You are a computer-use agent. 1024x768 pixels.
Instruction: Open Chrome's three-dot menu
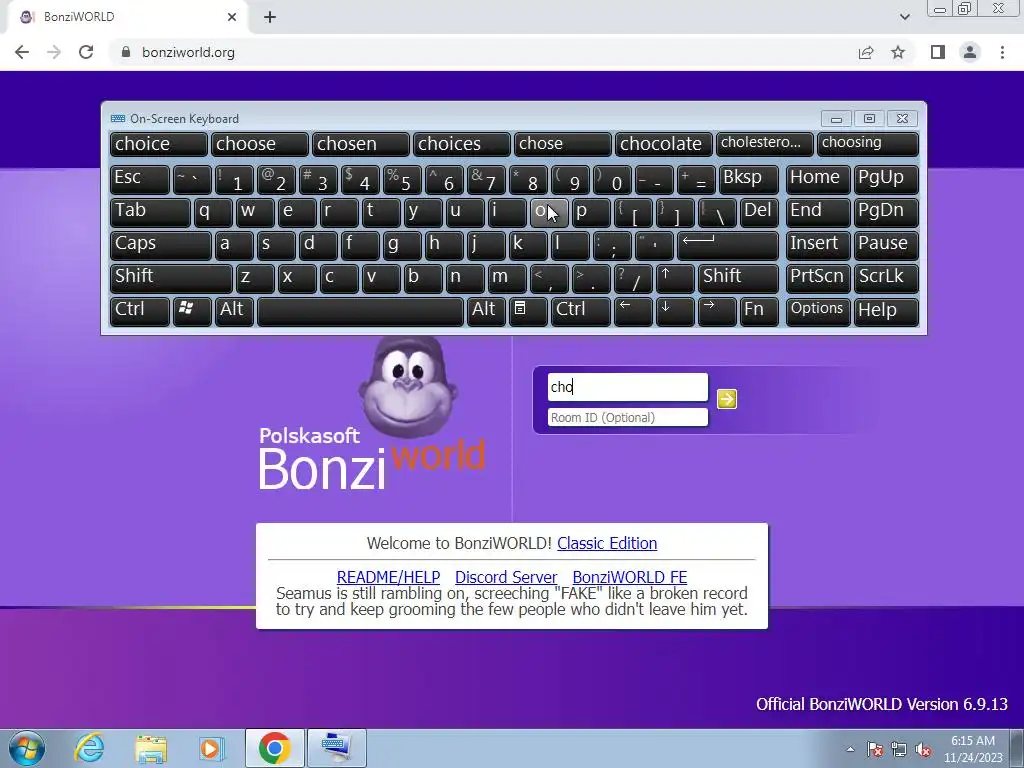pyautogui.click(x=1002, y=52)
